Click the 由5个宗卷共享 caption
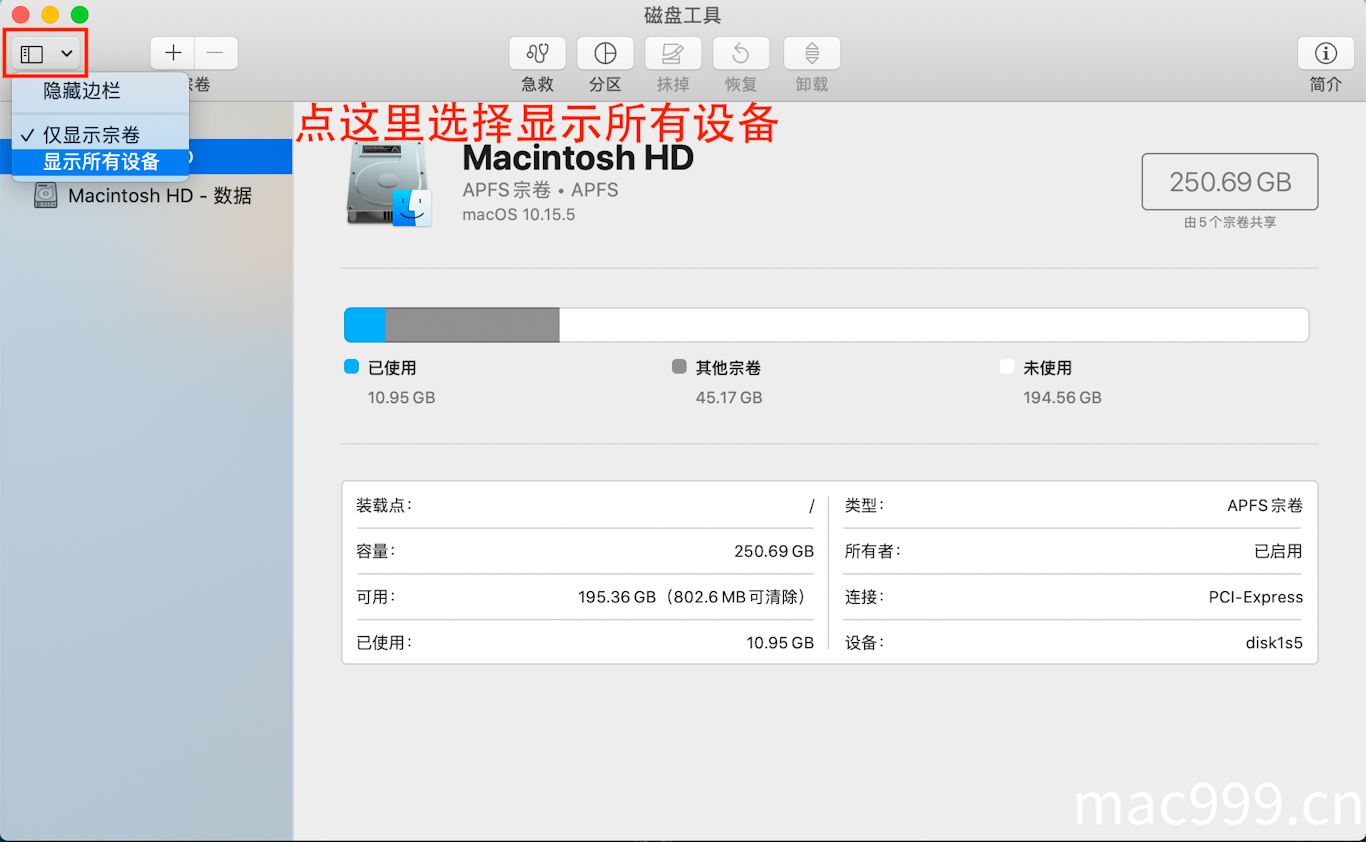 pos(1230,222)
